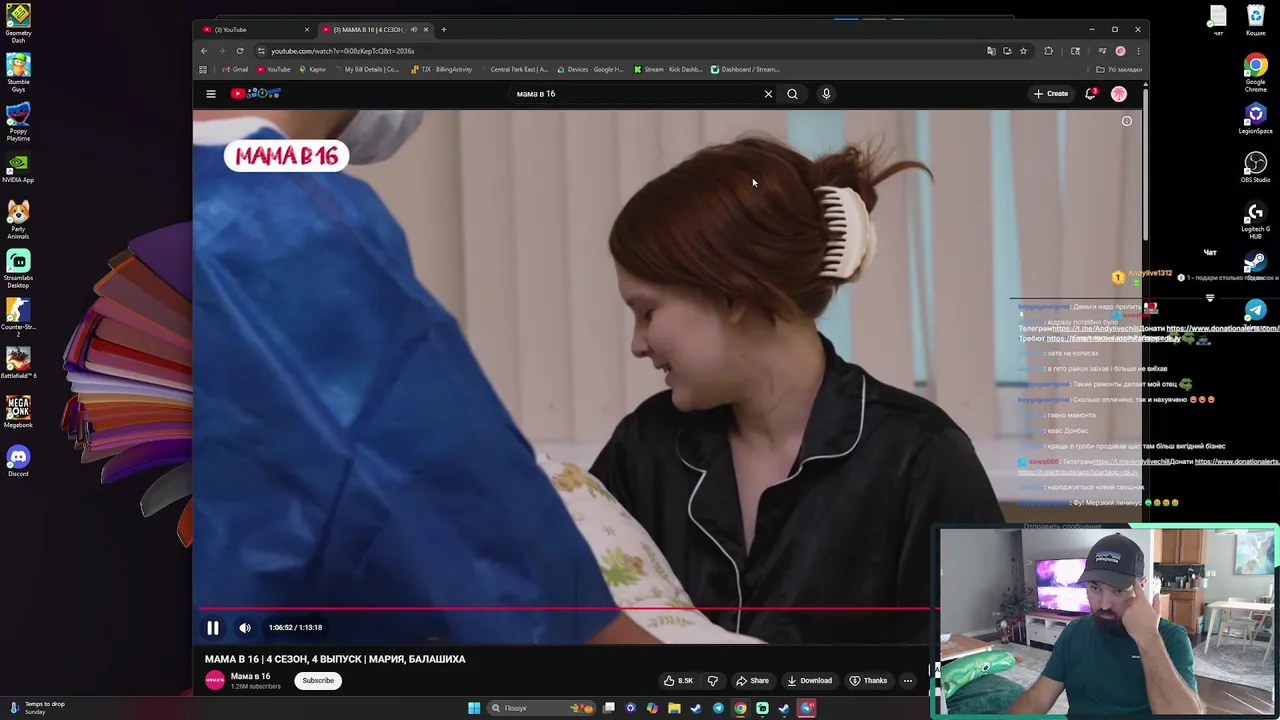The width and height of the screenshot is (1280, 720).
Task: Bookmark this page with the star
Action: [1023, 51]
